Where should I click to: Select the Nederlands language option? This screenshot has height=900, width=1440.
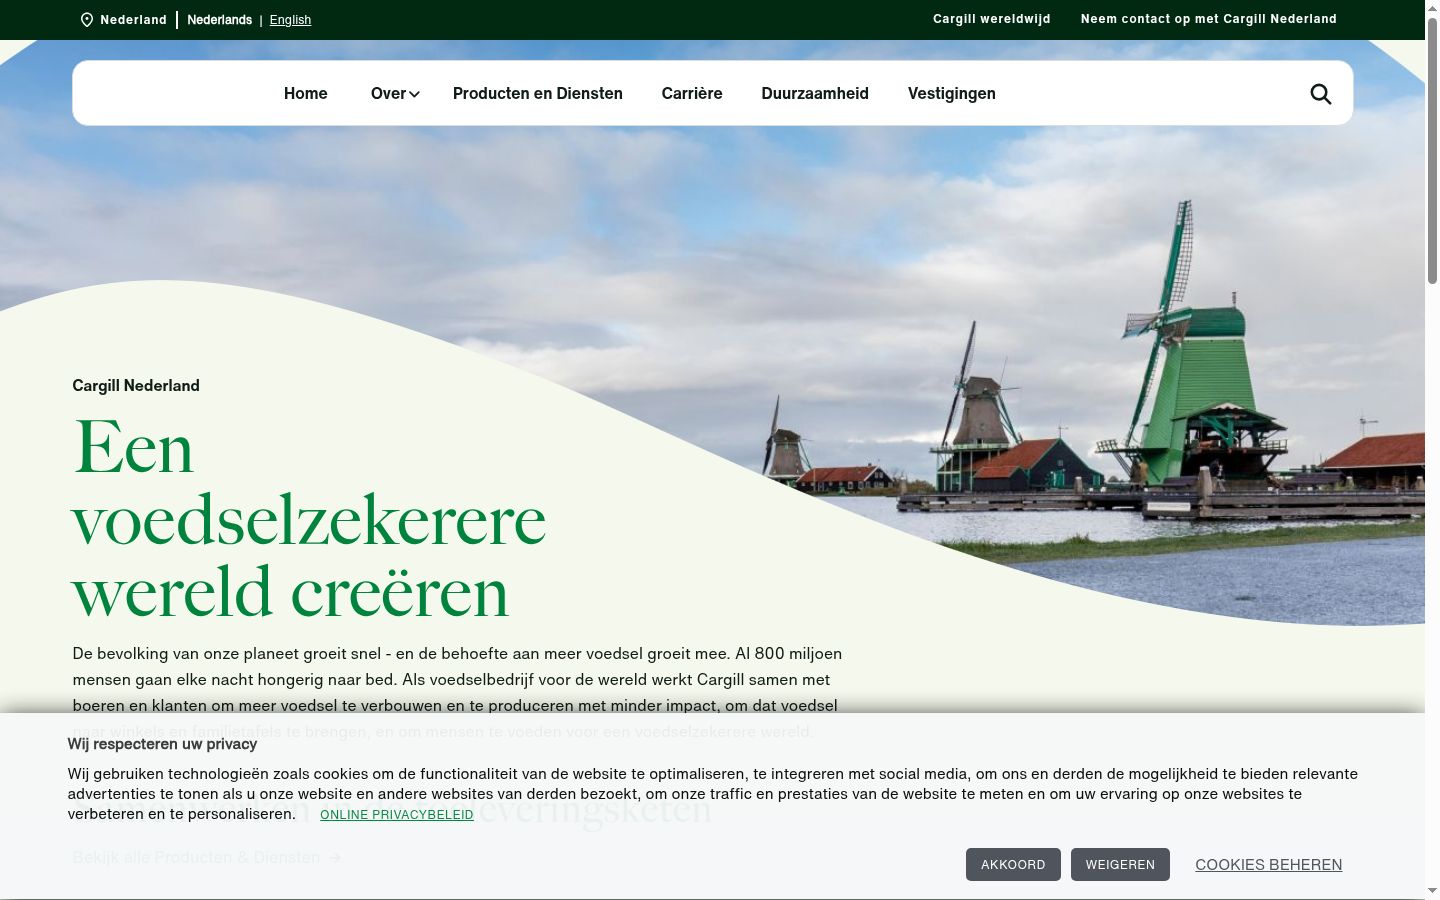tap(220, 20)
